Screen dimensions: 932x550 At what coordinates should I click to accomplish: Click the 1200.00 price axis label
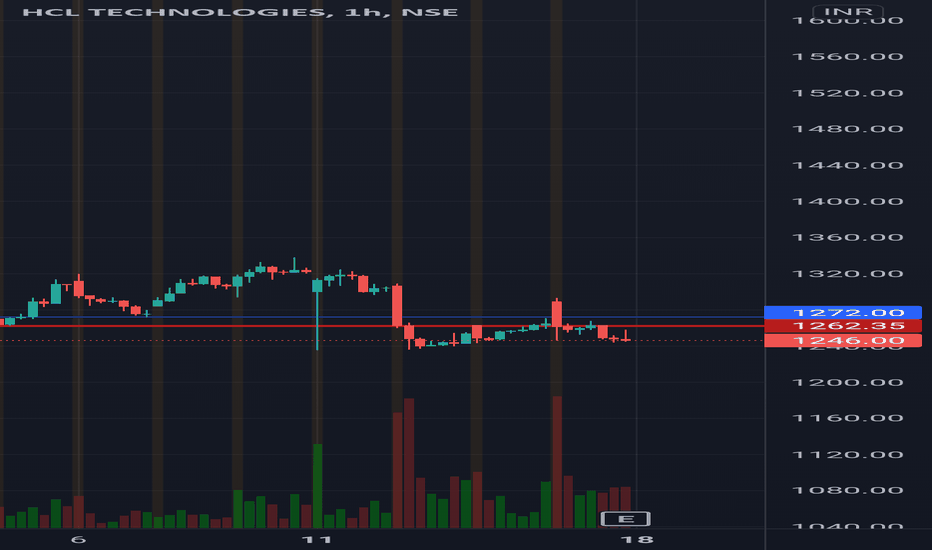pos(848,382)
